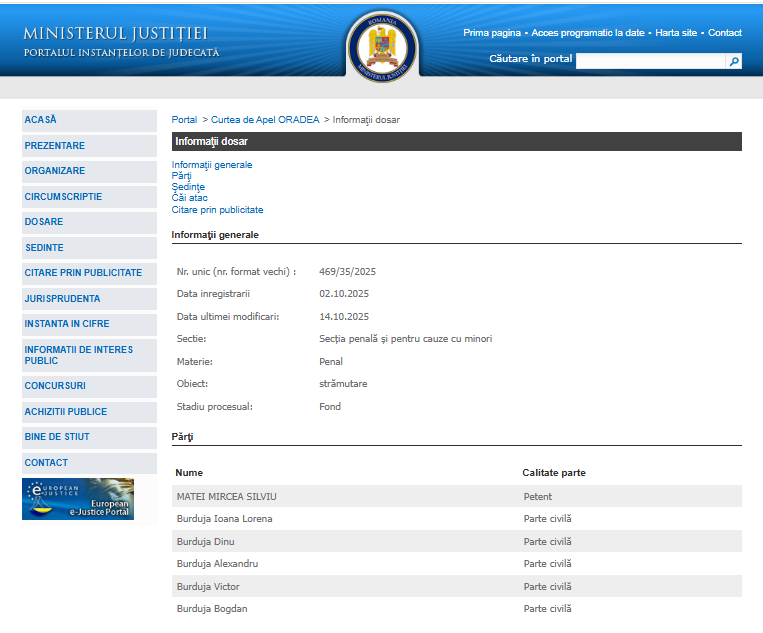763x633 pixels.
Task: Jump to the Părți anchor link
Action: [x=181, y=176]
